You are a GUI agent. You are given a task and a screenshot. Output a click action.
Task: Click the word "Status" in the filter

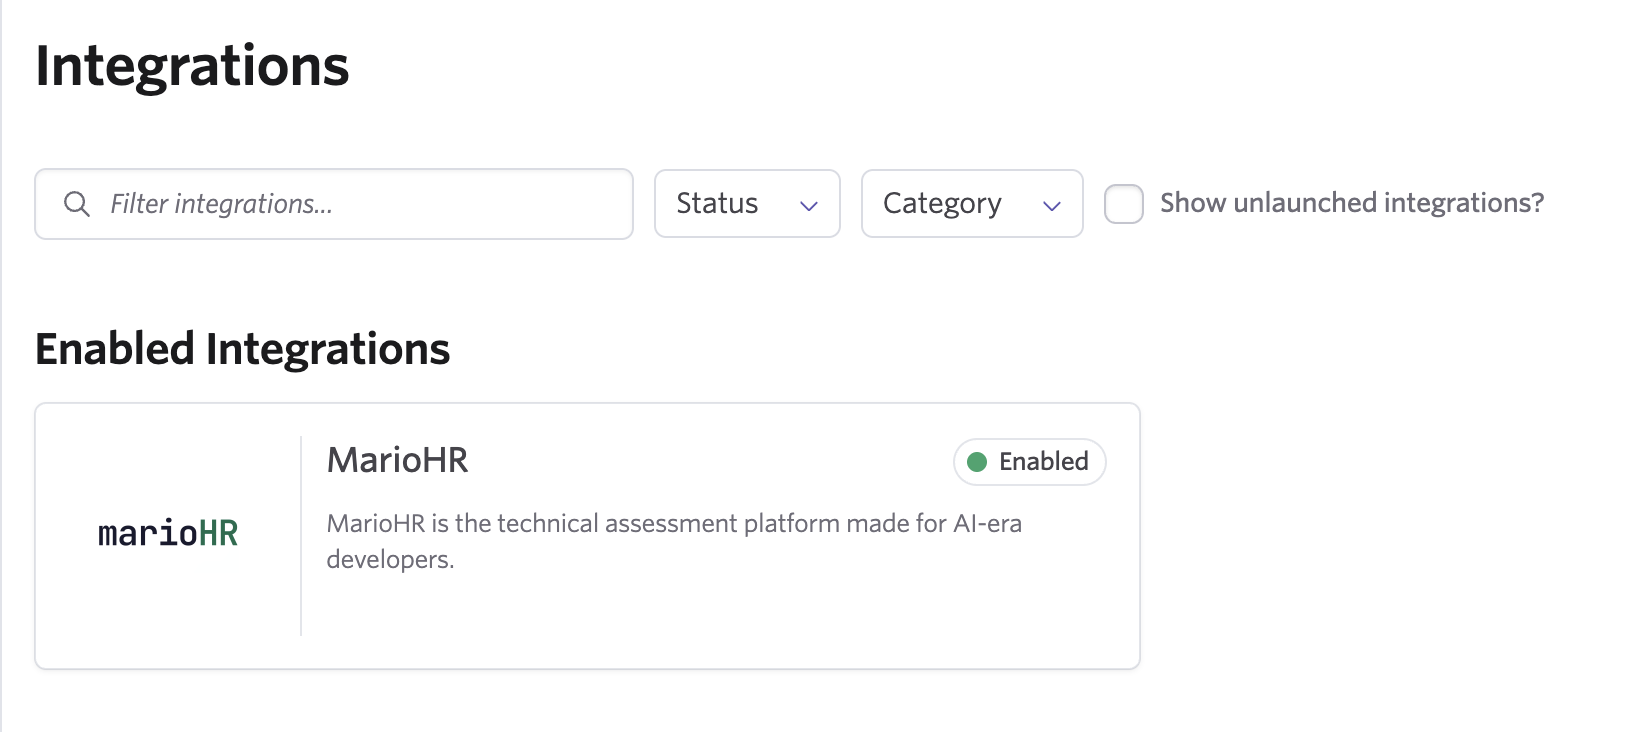717,204
